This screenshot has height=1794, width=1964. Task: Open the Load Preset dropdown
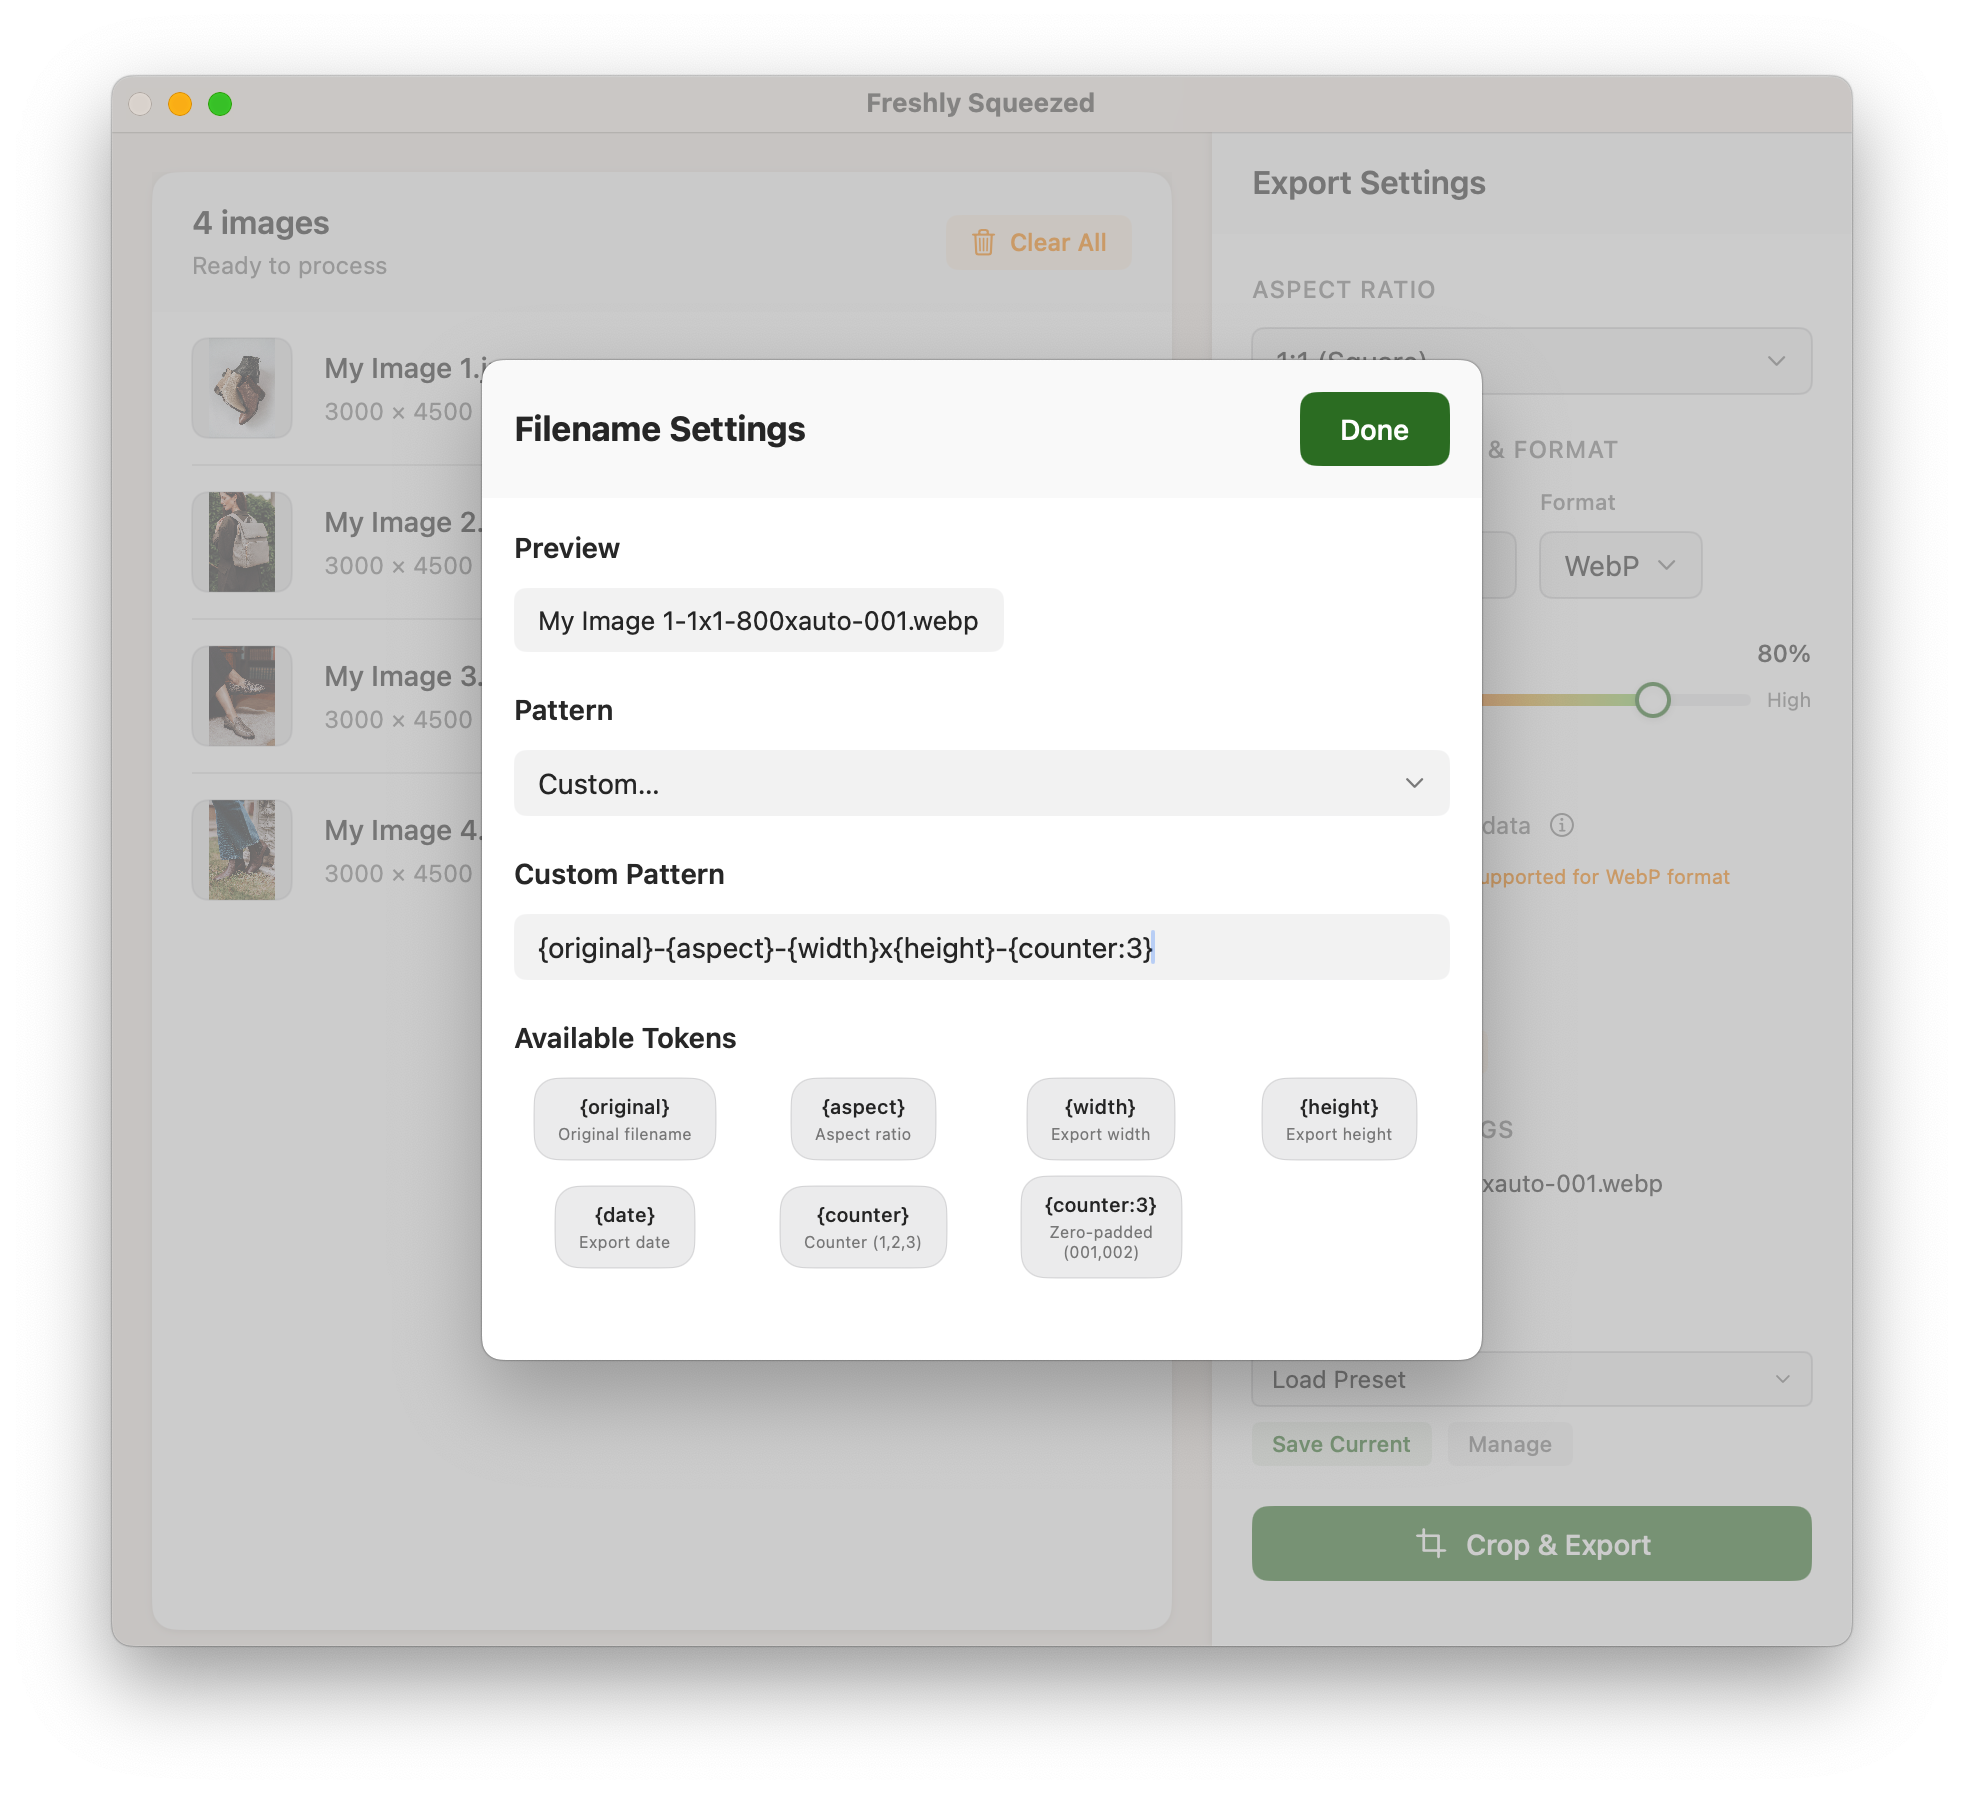1530,1379
